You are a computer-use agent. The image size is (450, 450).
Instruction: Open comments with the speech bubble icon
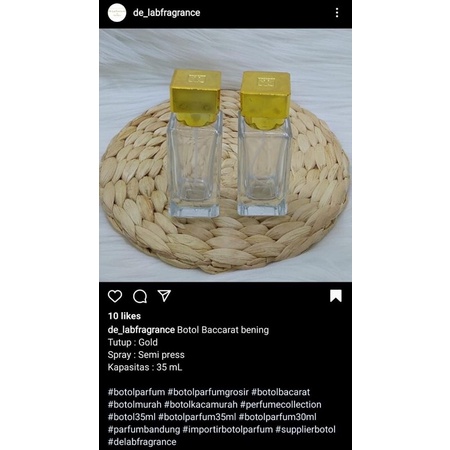point(140,296)
